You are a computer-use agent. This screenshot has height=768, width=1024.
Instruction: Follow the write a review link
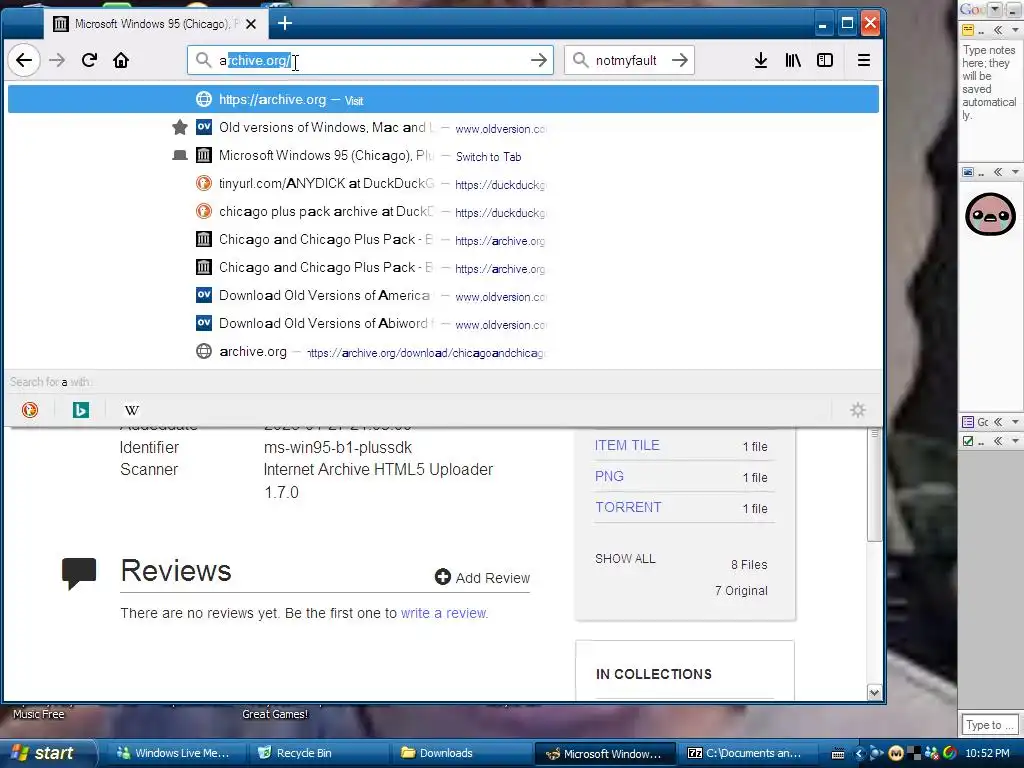click(444, 613)
